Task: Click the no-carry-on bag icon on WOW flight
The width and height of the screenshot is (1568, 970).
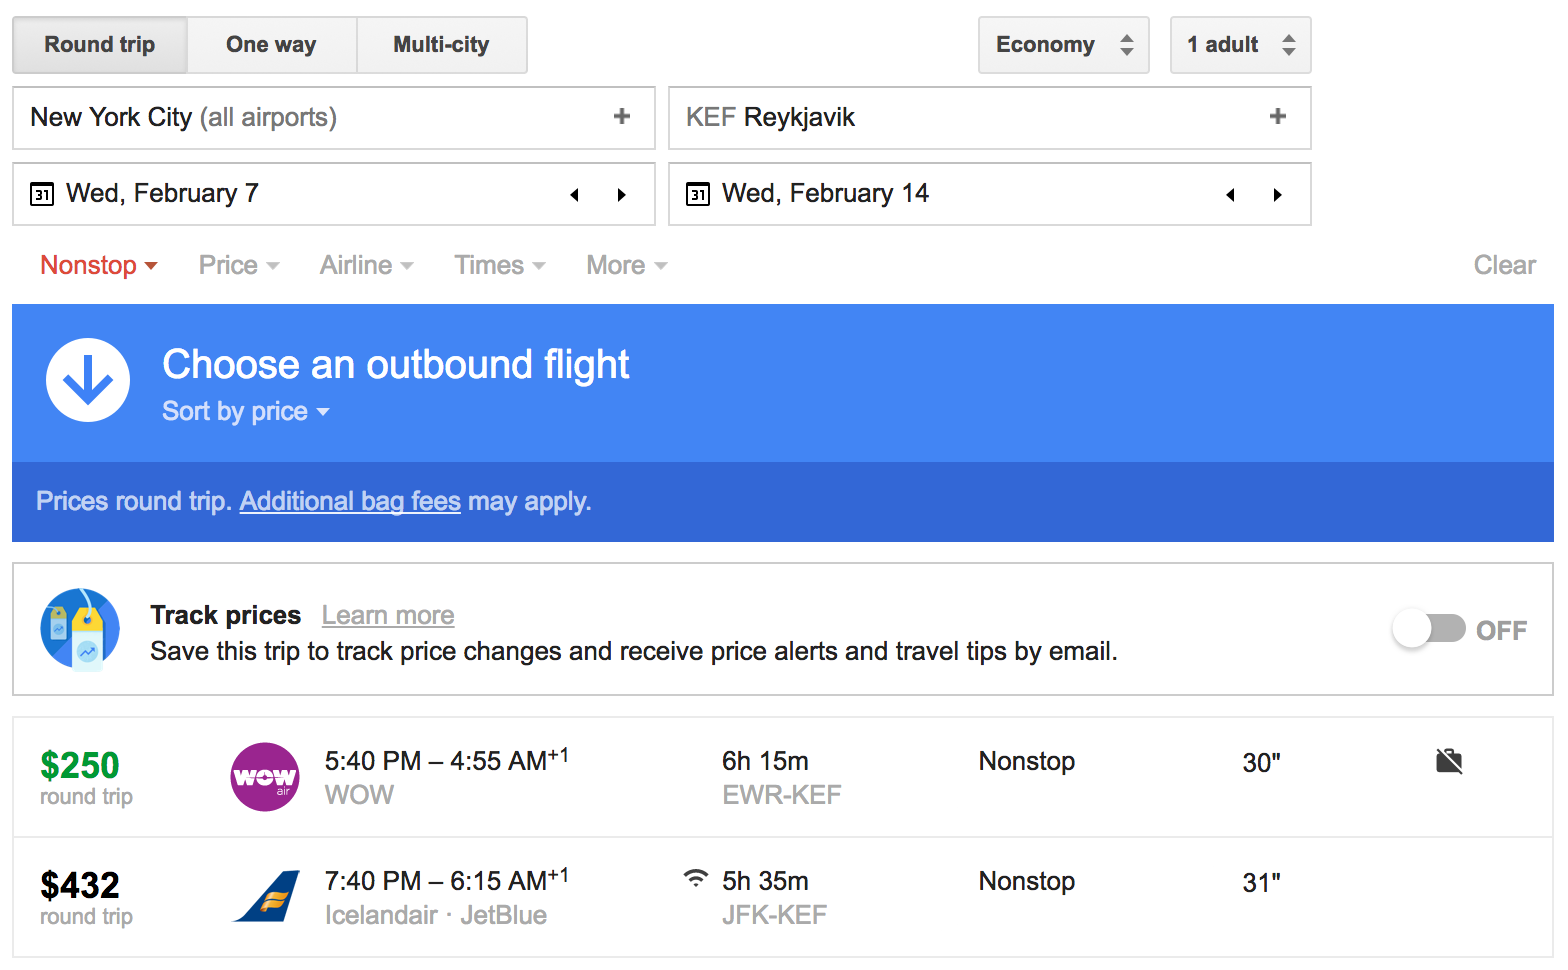Action: (x=1448, y=762)
